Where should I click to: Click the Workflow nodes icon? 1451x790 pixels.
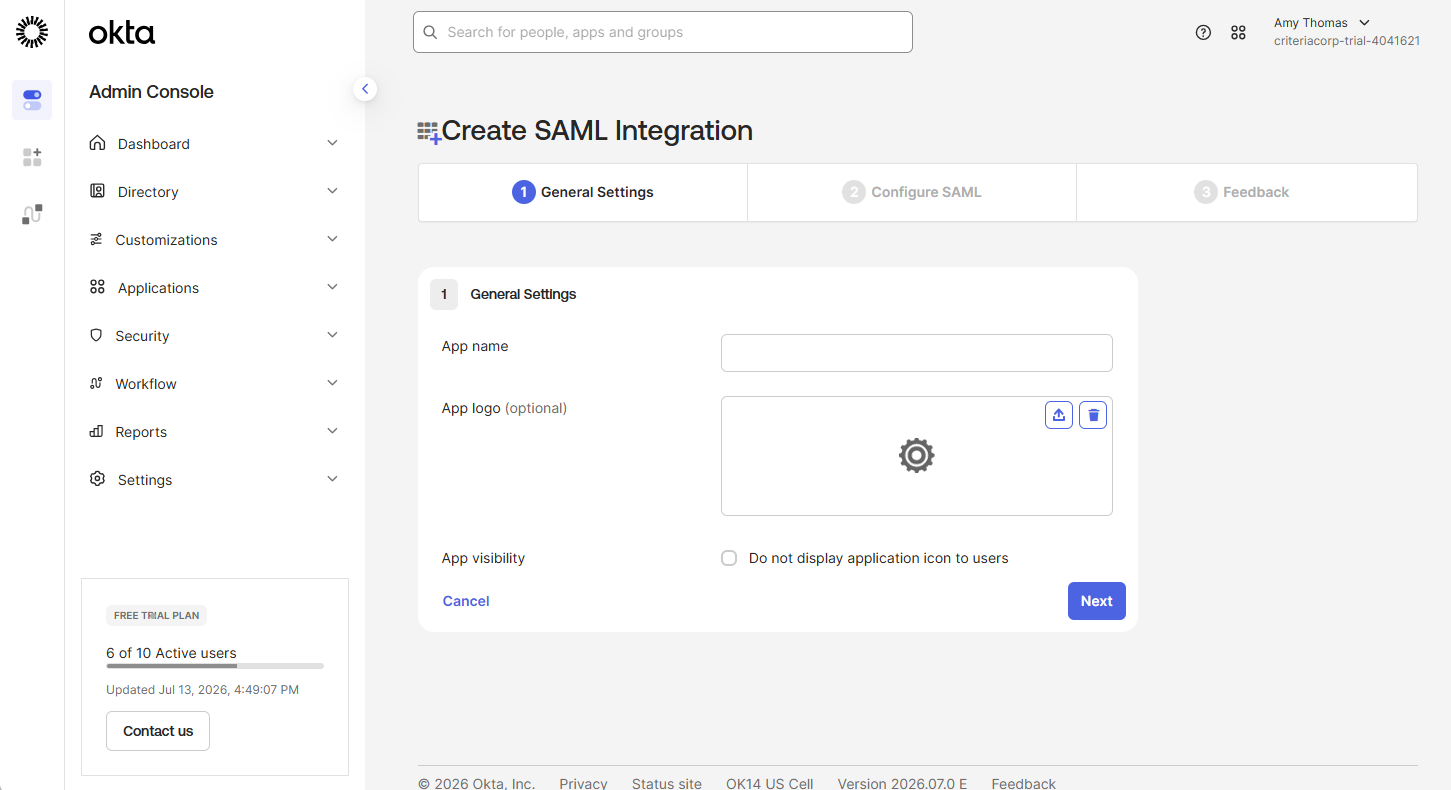96,383
